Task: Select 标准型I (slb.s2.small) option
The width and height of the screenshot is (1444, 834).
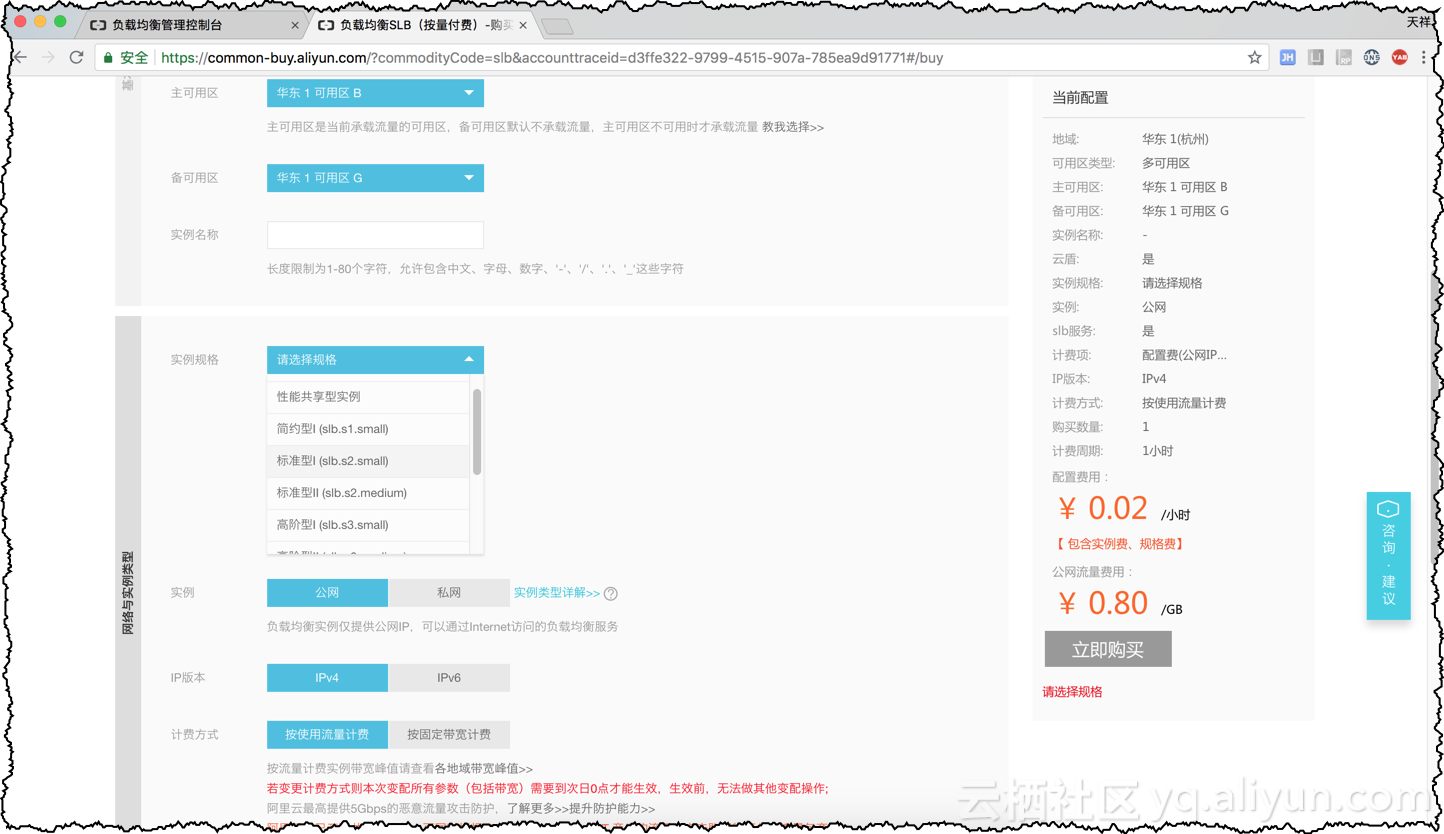Action: pos(368,461)
